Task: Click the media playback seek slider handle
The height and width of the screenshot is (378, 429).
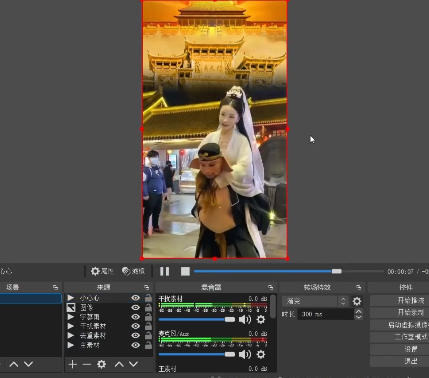Action: (337, 271)
